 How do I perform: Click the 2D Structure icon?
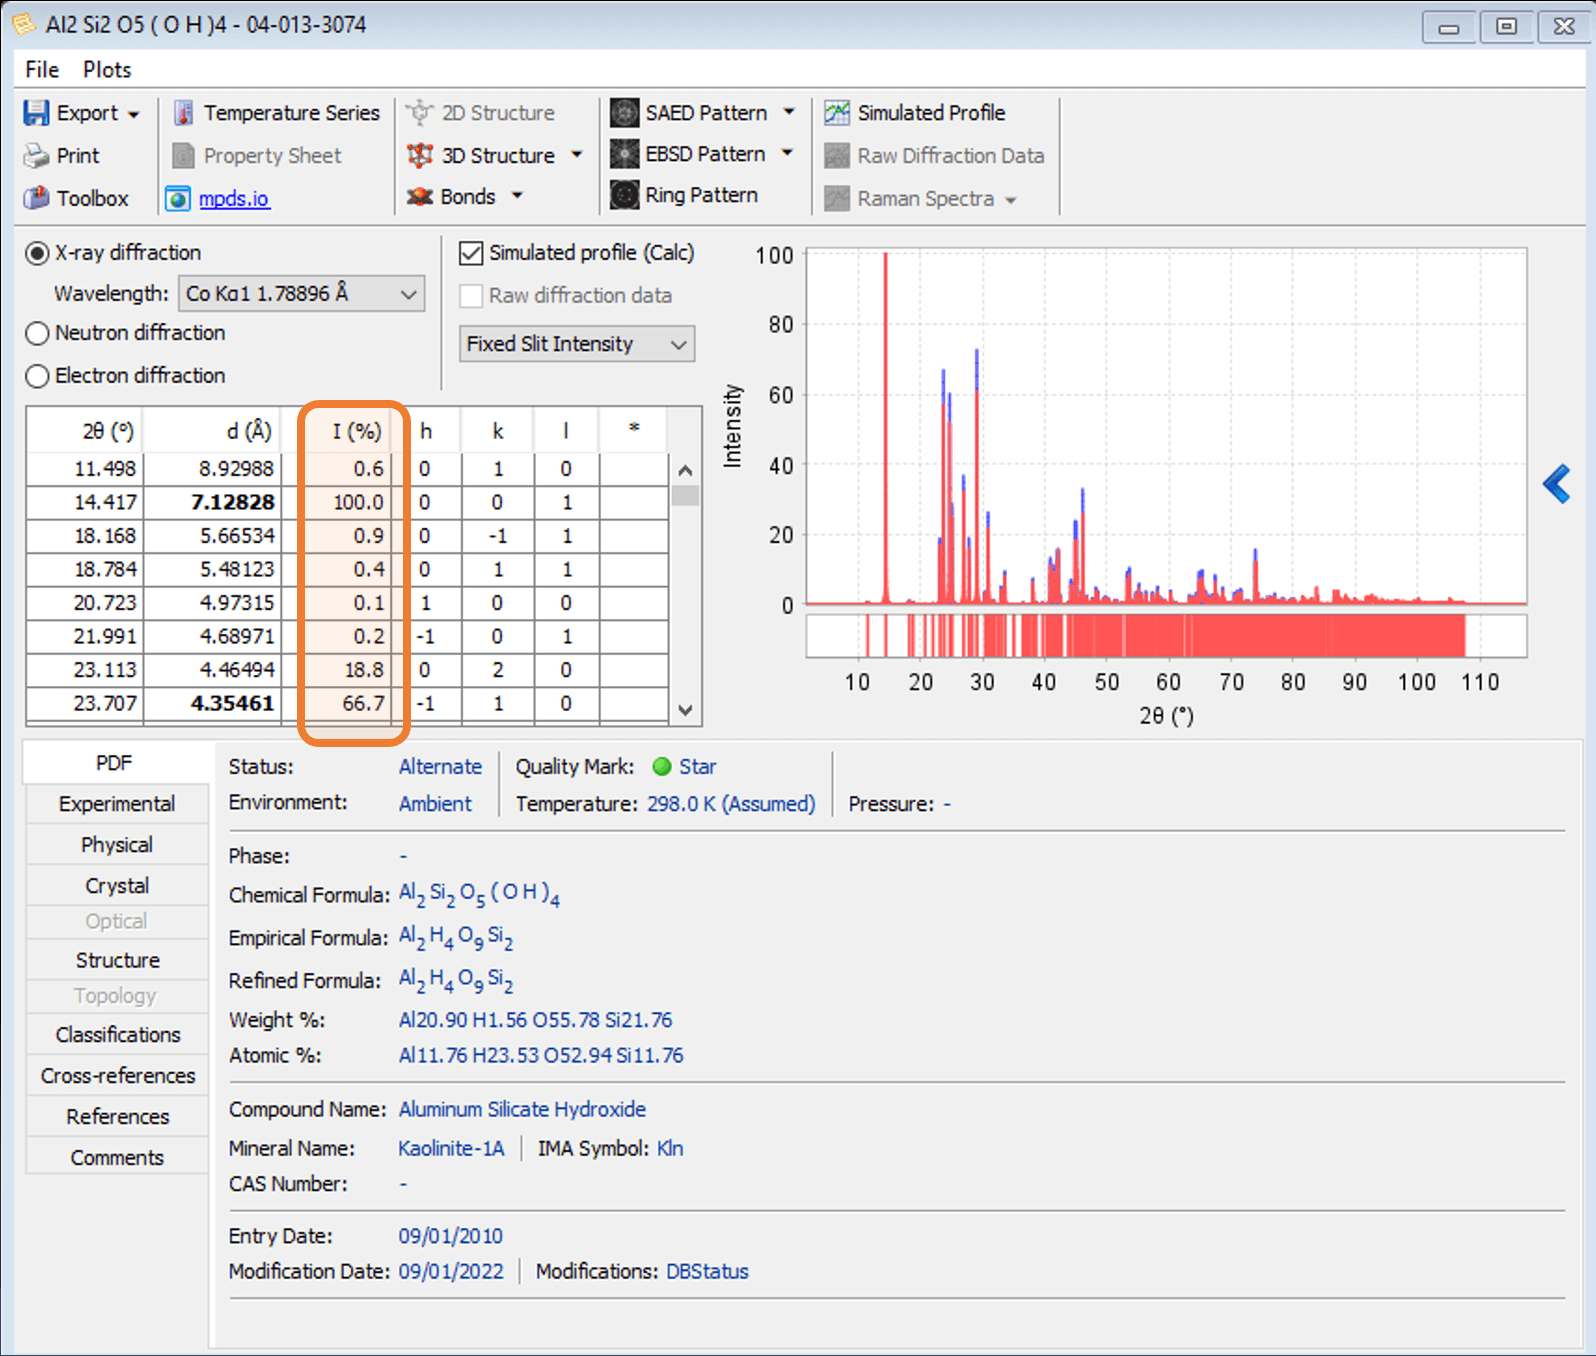[x=420, y=113]
